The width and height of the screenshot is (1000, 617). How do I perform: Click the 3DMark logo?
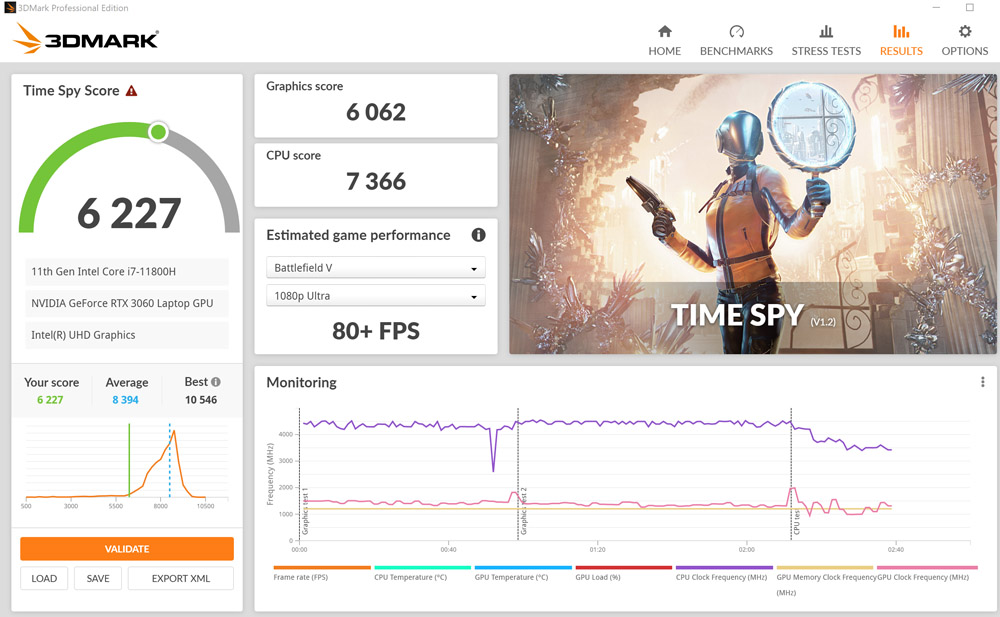85,38
